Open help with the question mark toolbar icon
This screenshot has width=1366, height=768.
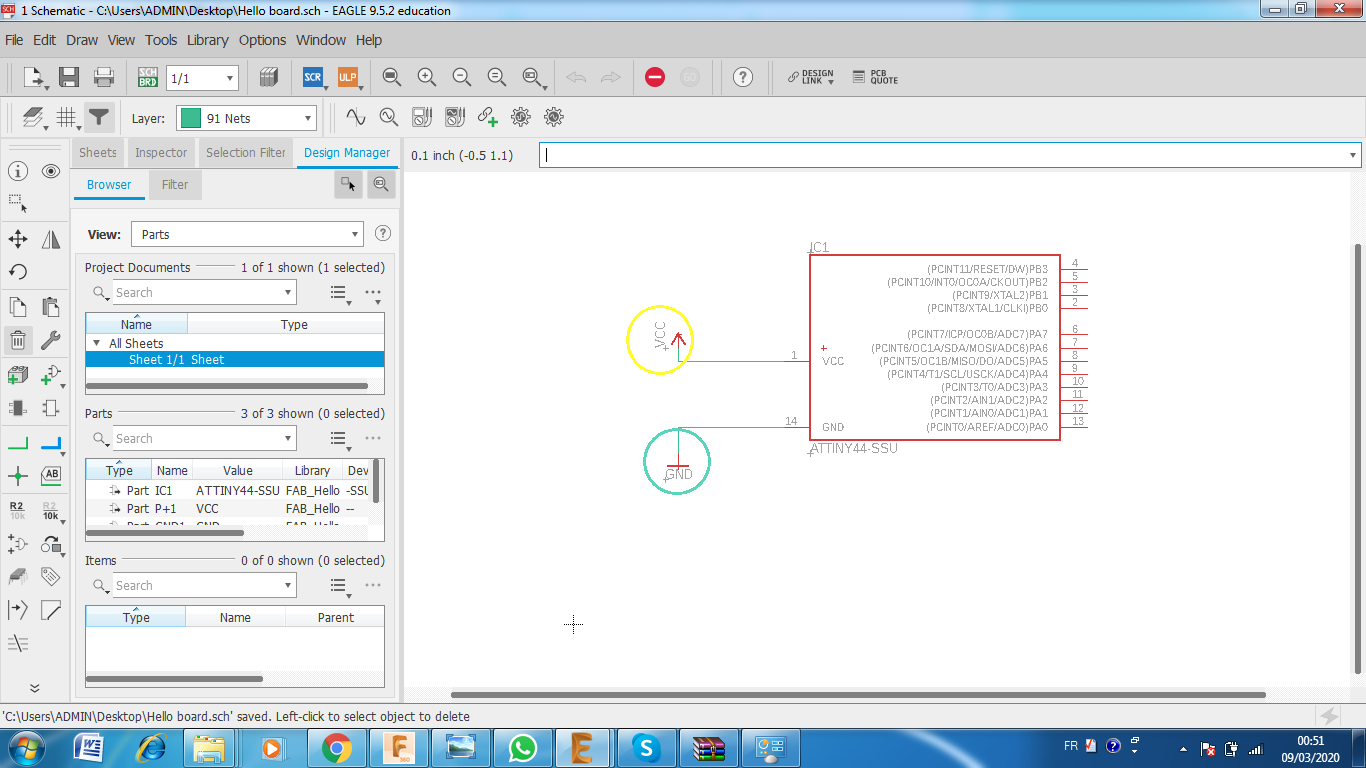tap(742, 77)
